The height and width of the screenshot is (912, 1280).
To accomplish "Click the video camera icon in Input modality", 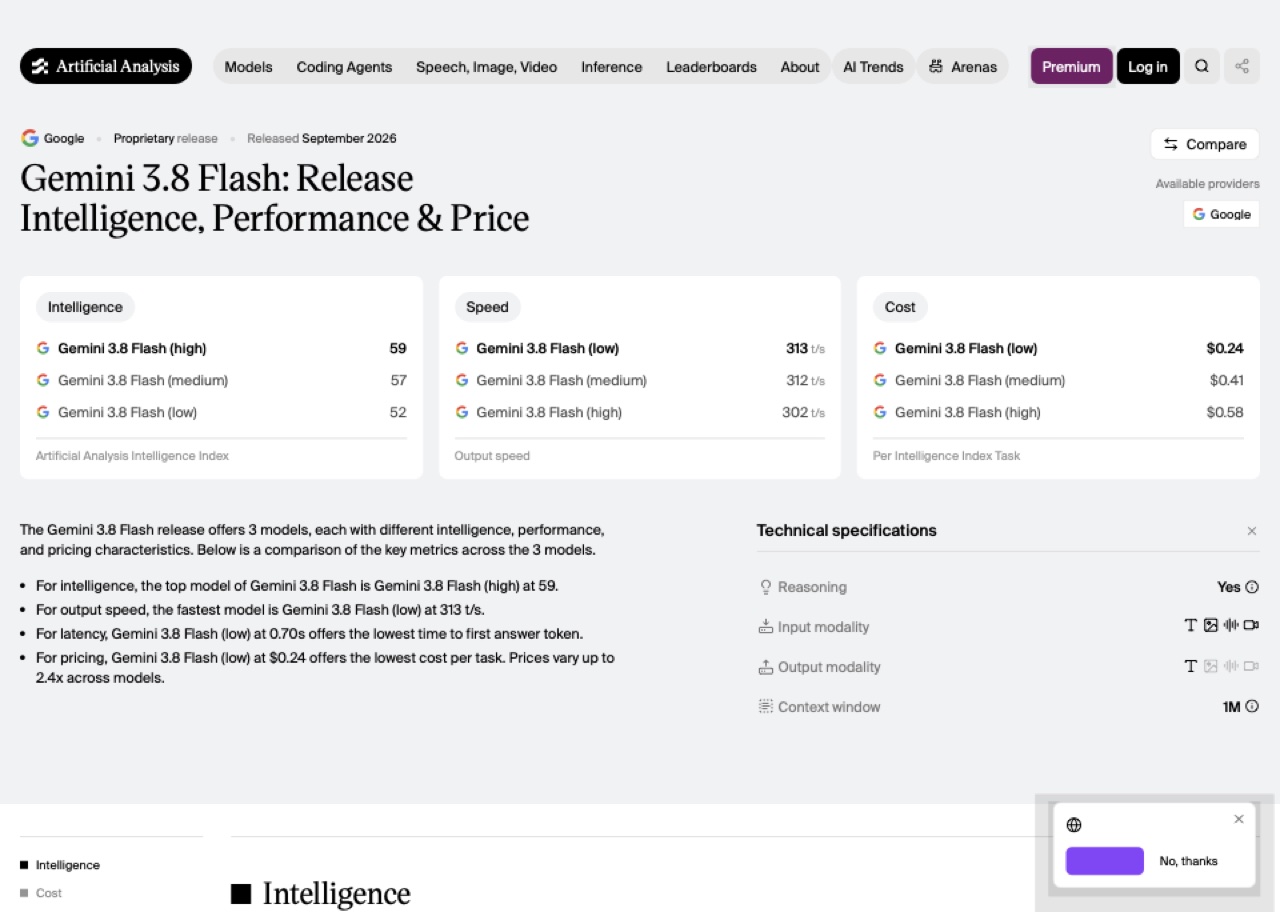I will tap(1251, 626).
